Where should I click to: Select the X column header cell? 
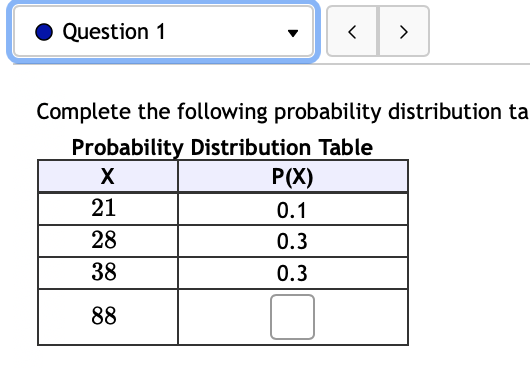pos(108,176)
